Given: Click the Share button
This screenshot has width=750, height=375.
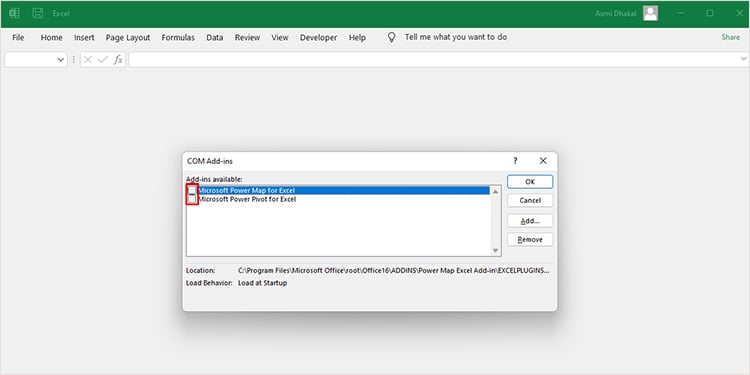Looking at the screenshot, I should pos(730,37).
